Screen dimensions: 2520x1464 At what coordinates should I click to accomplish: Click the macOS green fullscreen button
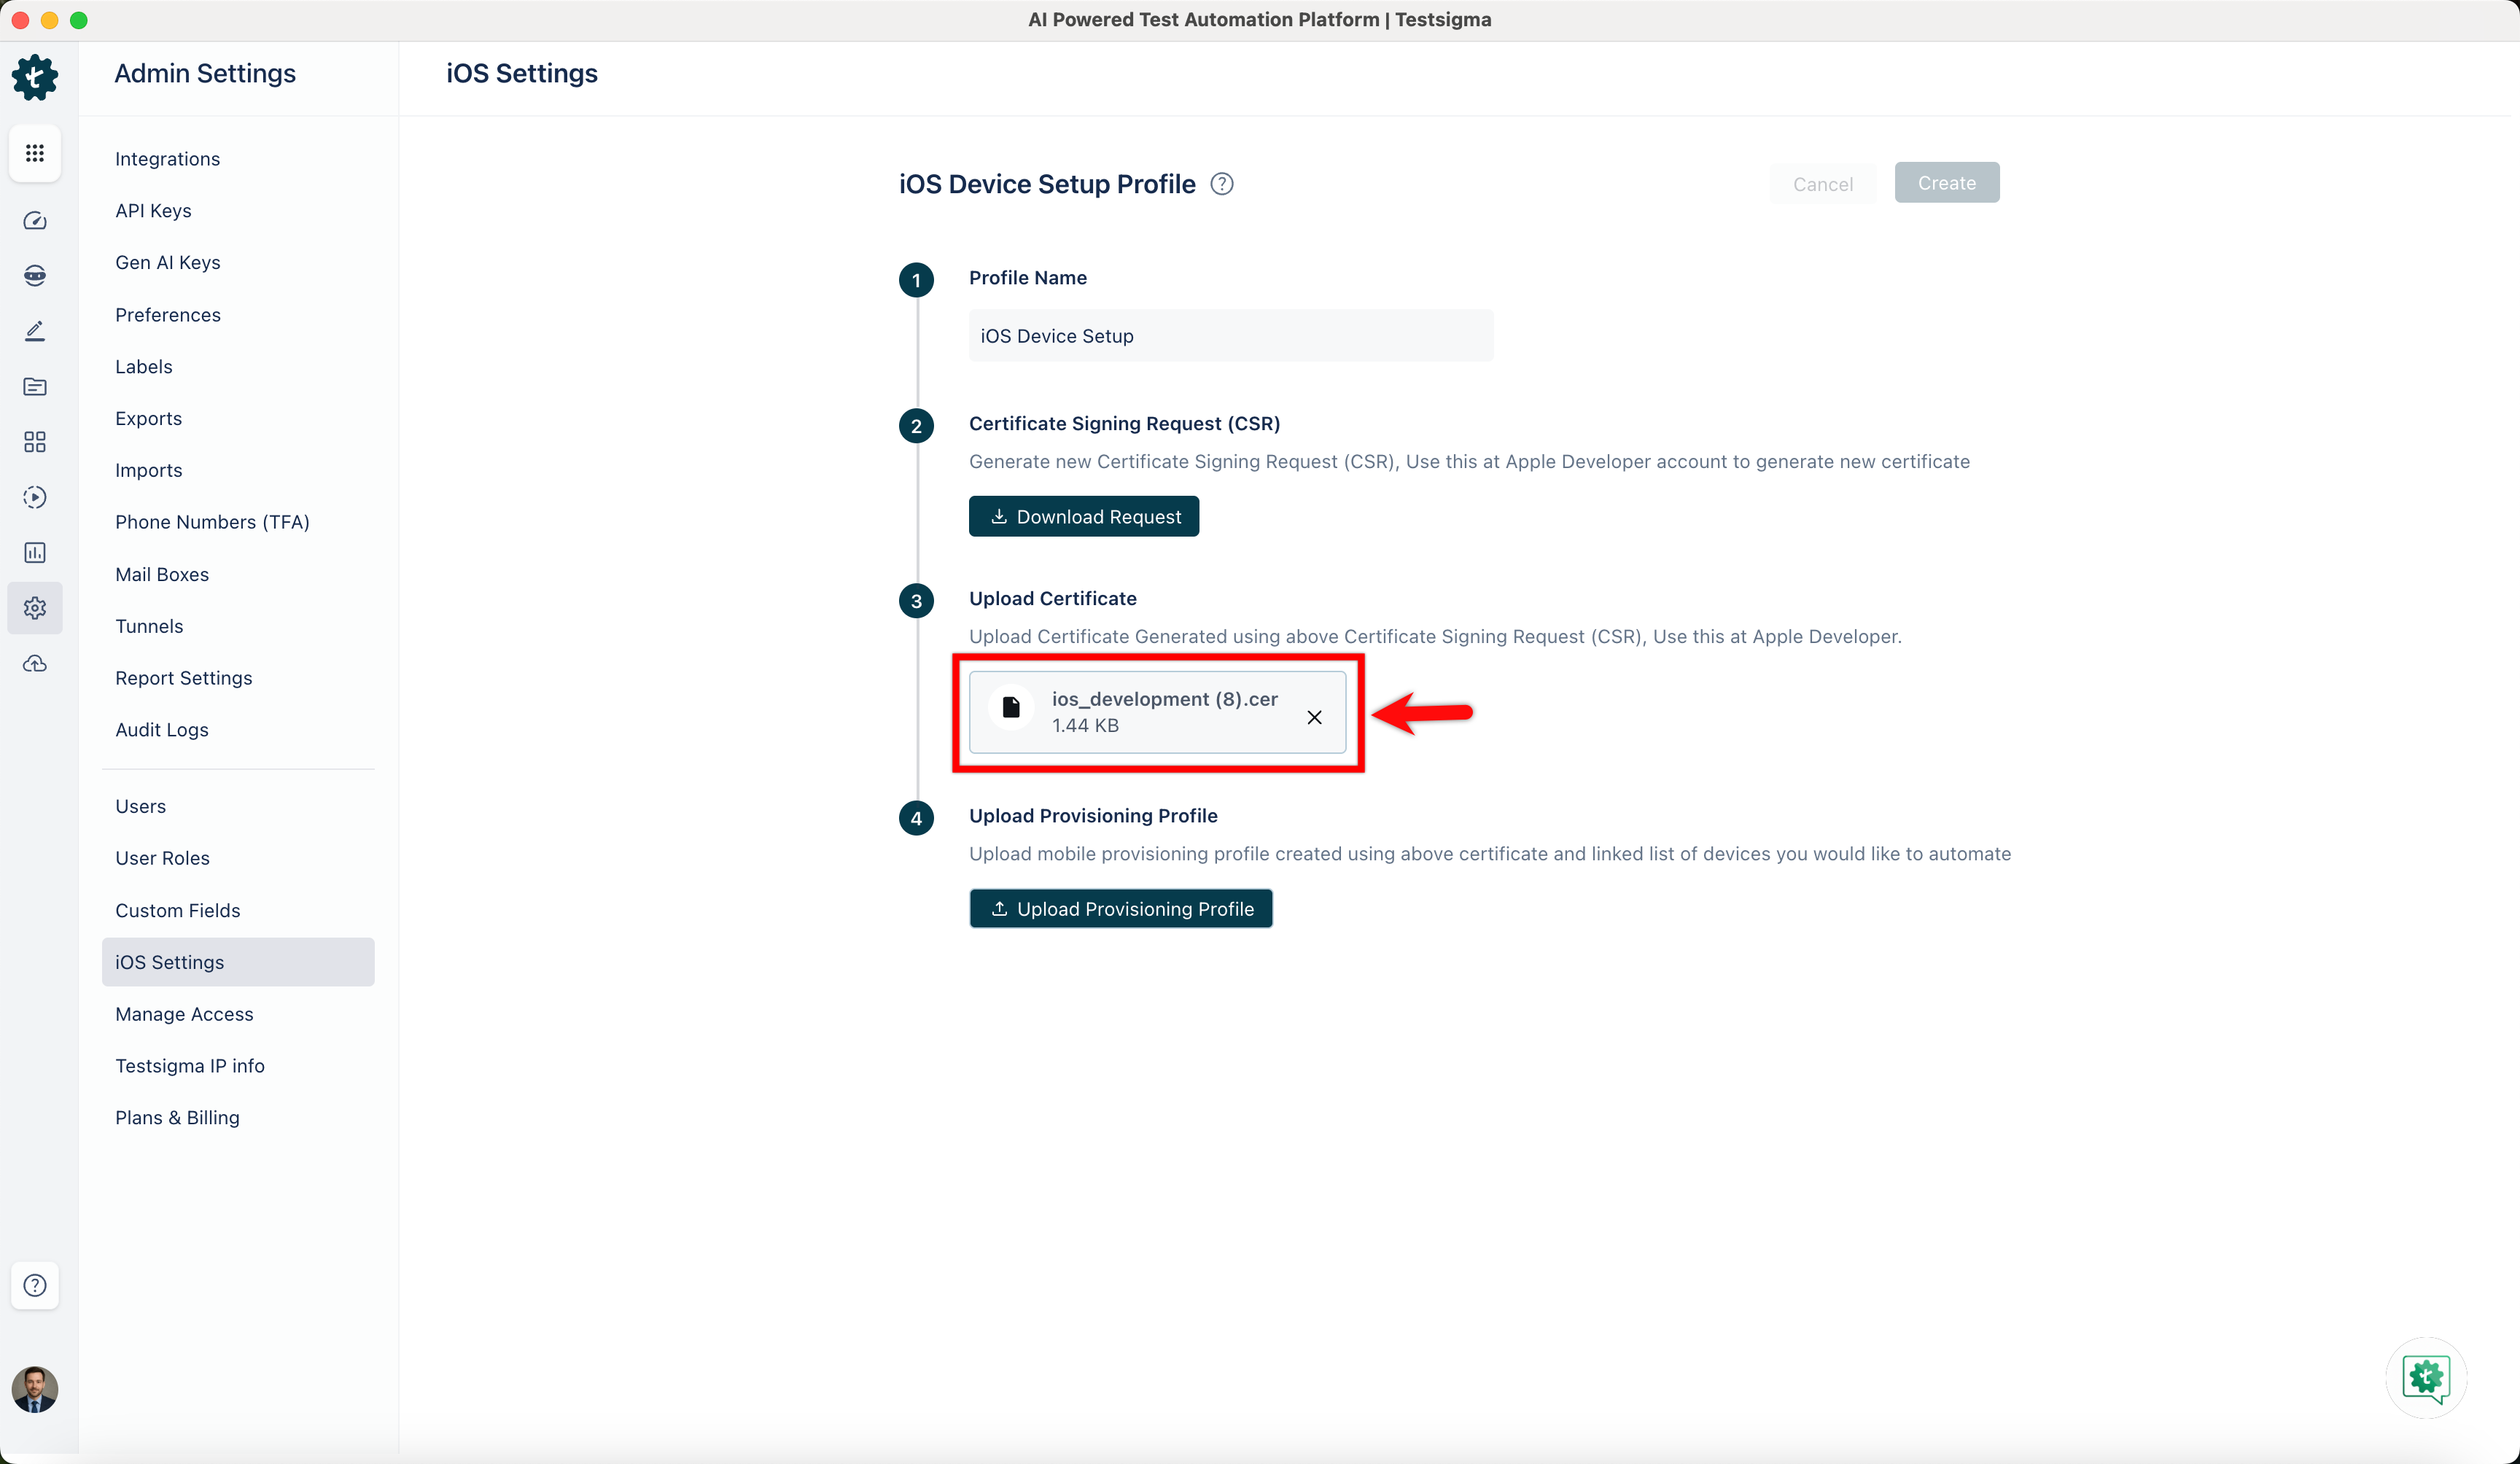tap(79, 20)
